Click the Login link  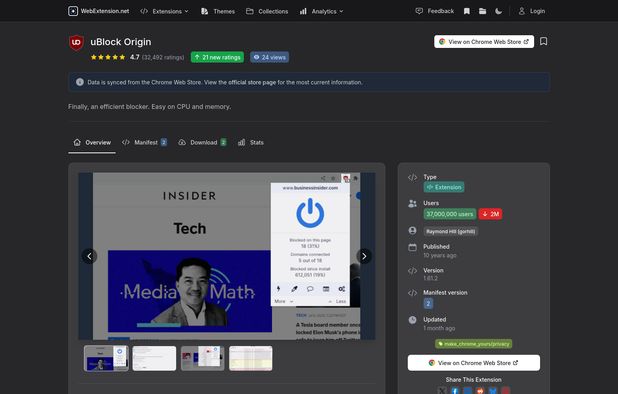coord(532,11)
